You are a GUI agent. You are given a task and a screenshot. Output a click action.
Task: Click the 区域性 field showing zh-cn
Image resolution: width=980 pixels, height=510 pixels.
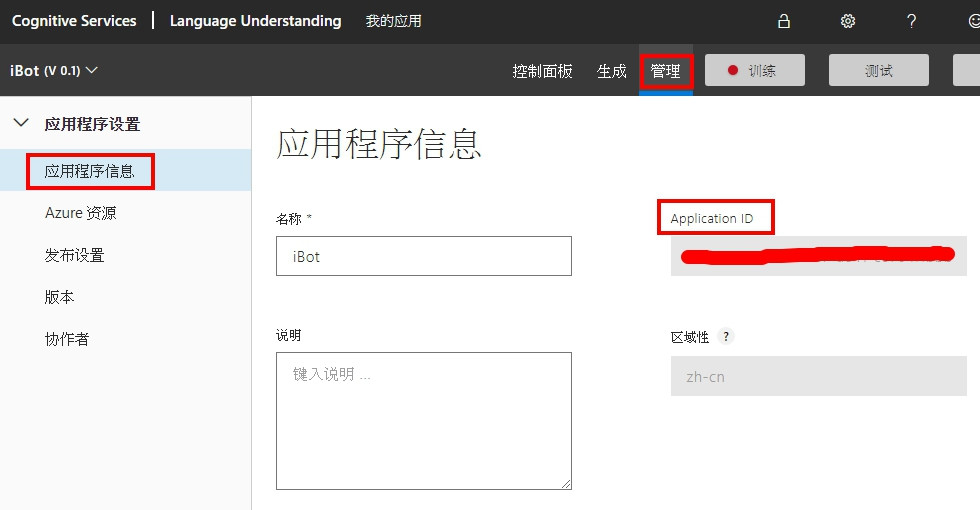[819, 376]
